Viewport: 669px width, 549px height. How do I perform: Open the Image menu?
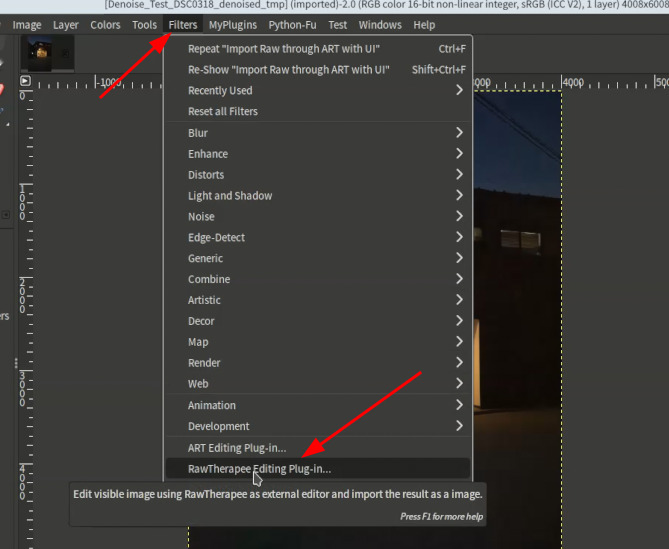pos(27,25)
